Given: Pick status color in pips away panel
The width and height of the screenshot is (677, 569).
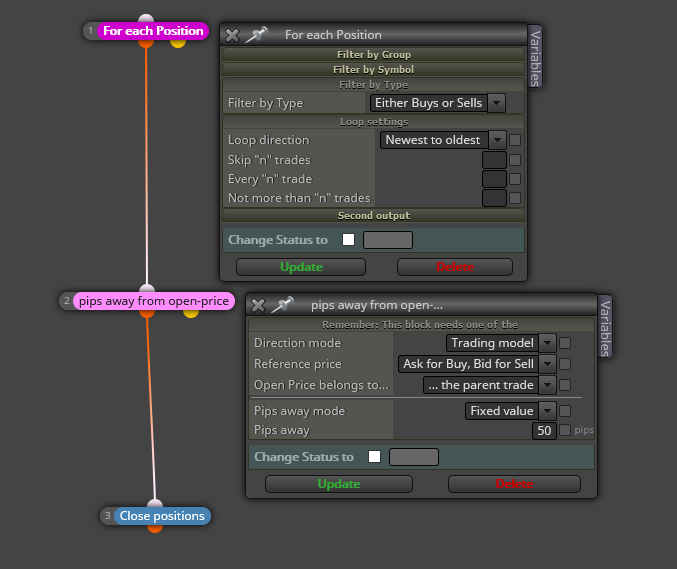Looking at the screenshot, I should (414, 457).
